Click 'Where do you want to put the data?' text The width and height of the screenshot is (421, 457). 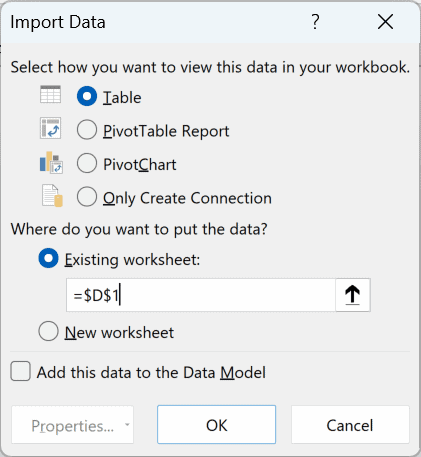click(139, 229)
